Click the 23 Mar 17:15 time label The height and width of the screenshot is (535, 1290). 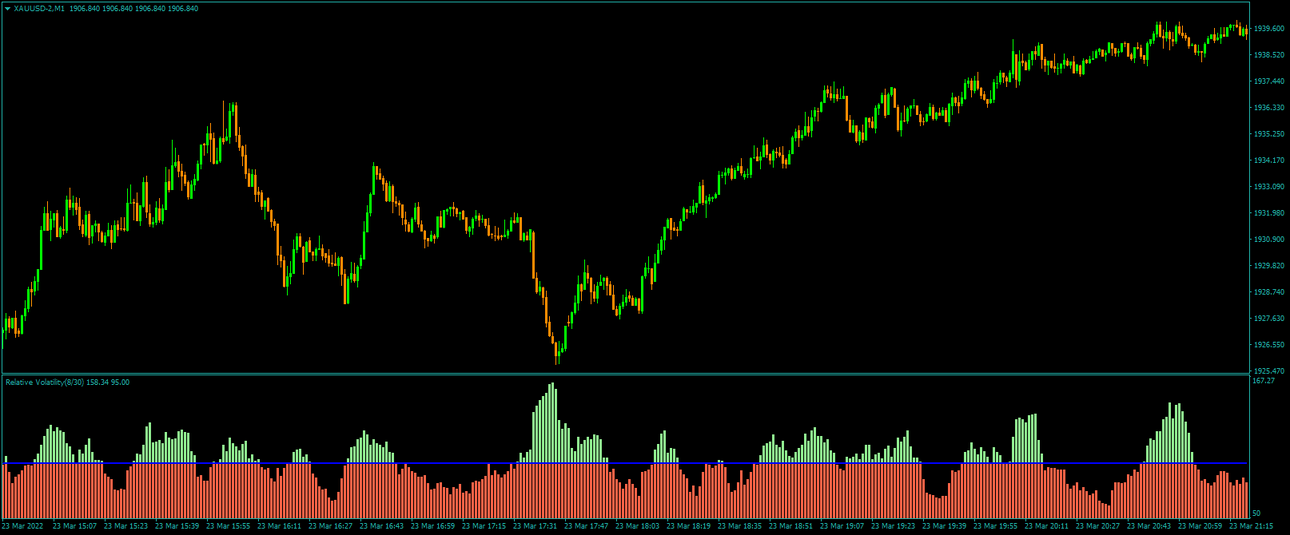tap(483, 526)
